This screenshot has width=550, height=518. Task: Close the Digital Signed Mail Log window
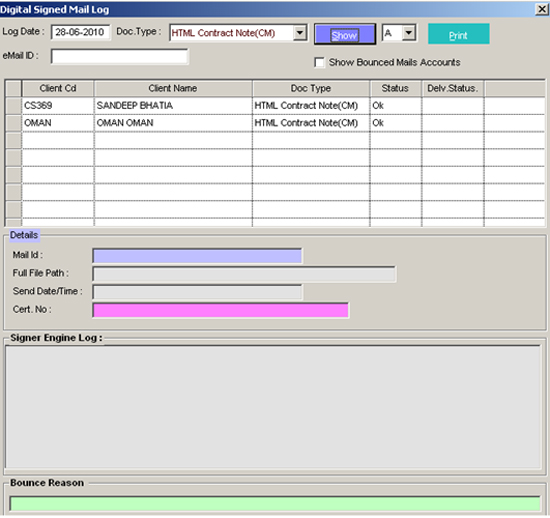pos(542,9)
